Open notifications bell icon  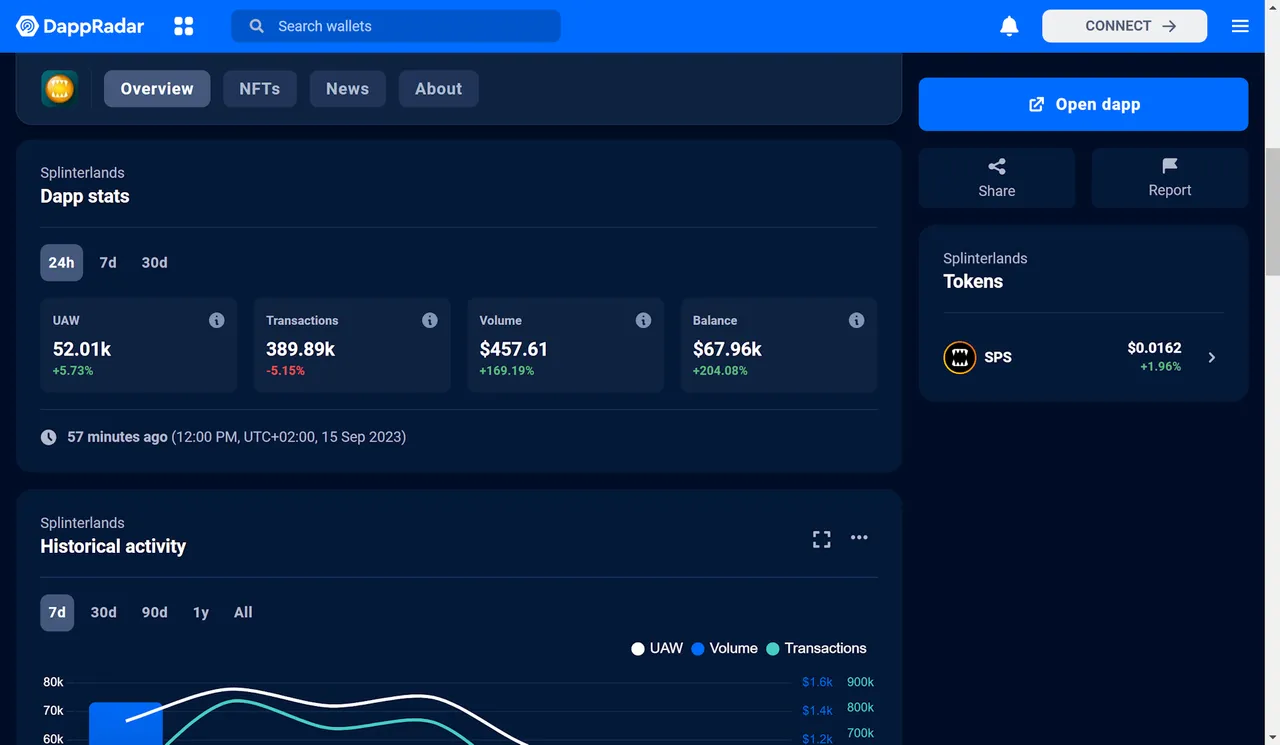(x=1009, y=26)
